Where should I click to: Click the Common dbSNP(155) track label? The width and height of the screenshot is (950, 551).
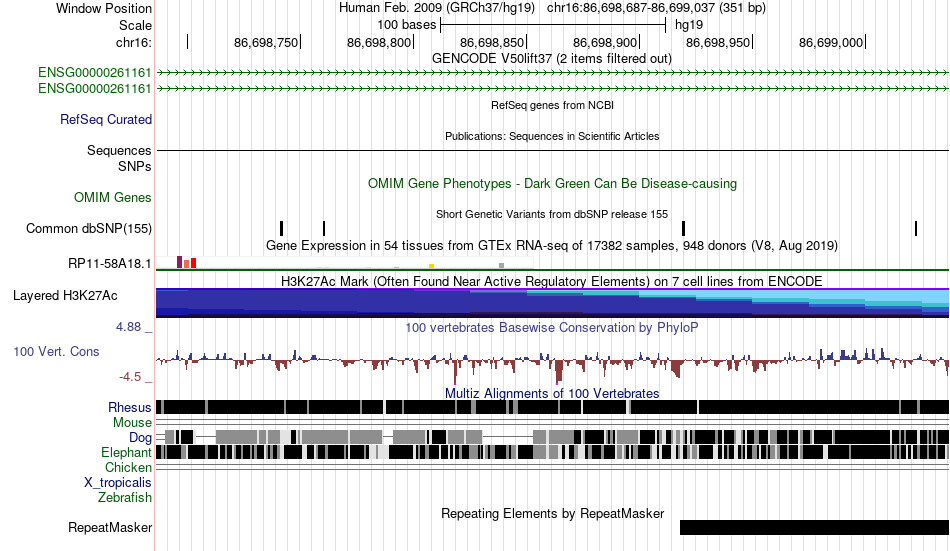click(x=89, y=229)
